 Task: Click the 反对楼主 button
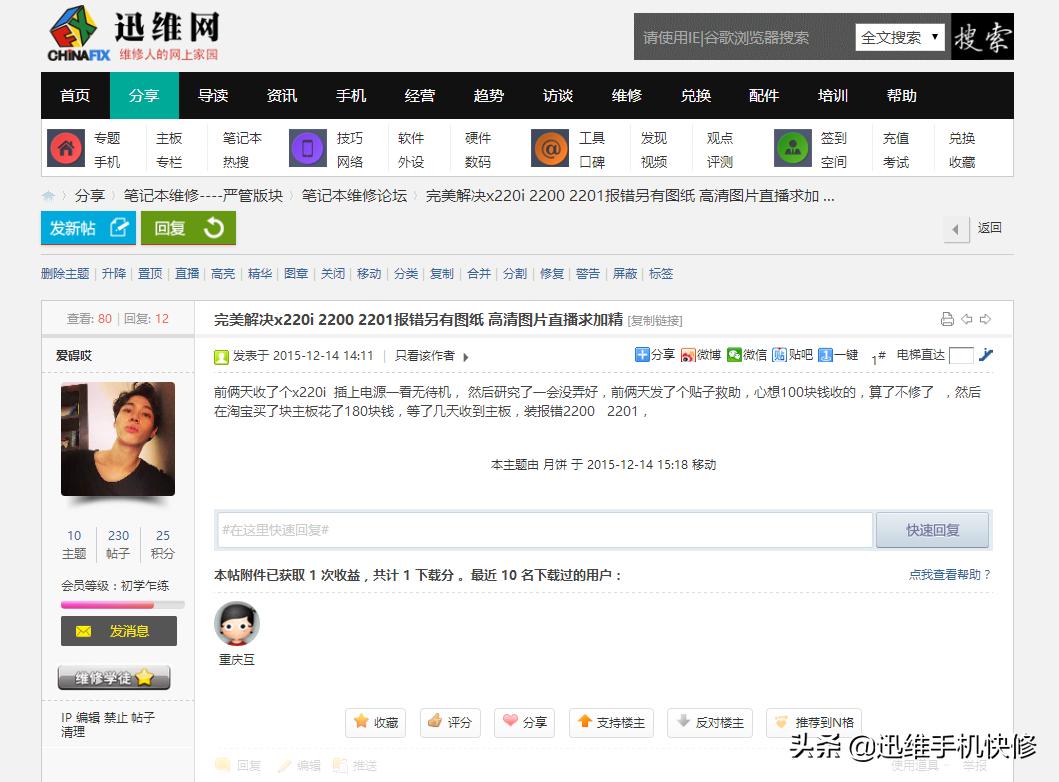pyautogui.click(x=710, y=723)
